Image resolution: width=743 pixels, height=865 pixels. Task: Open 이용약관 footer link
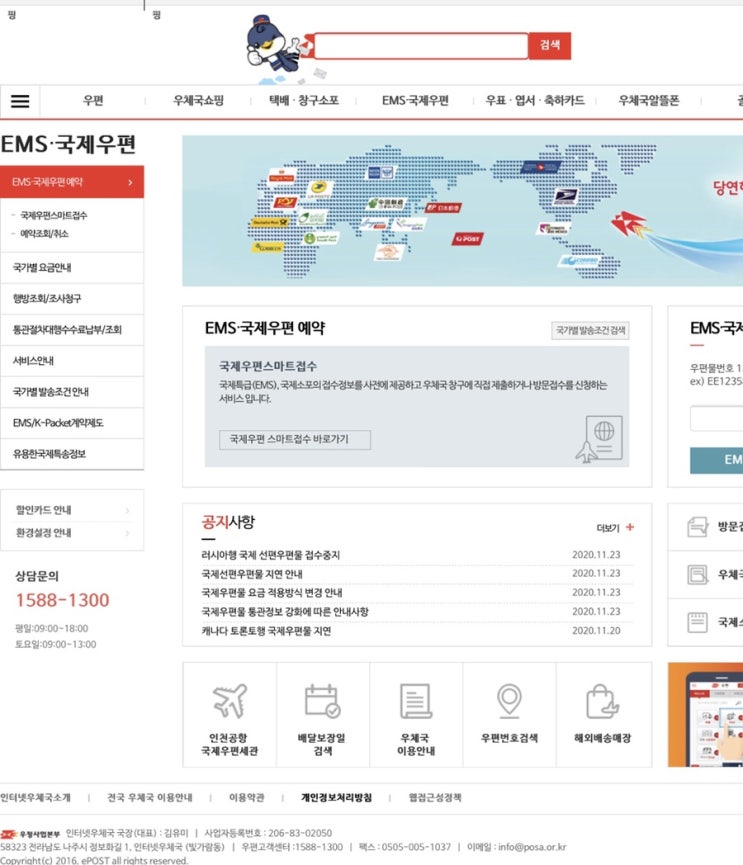click(247, 798)
